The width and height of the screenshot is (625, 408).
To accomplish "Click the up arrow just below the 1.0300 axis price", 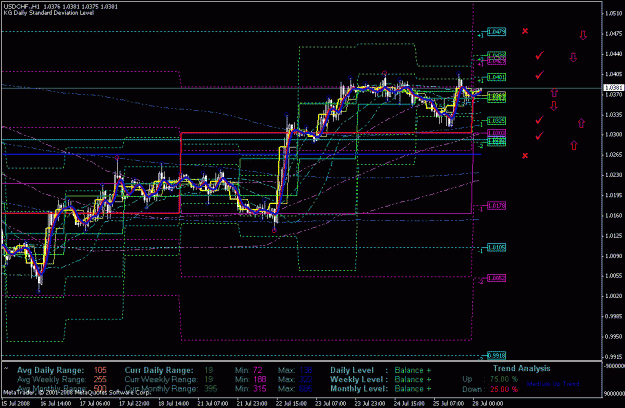I will 574,145.
